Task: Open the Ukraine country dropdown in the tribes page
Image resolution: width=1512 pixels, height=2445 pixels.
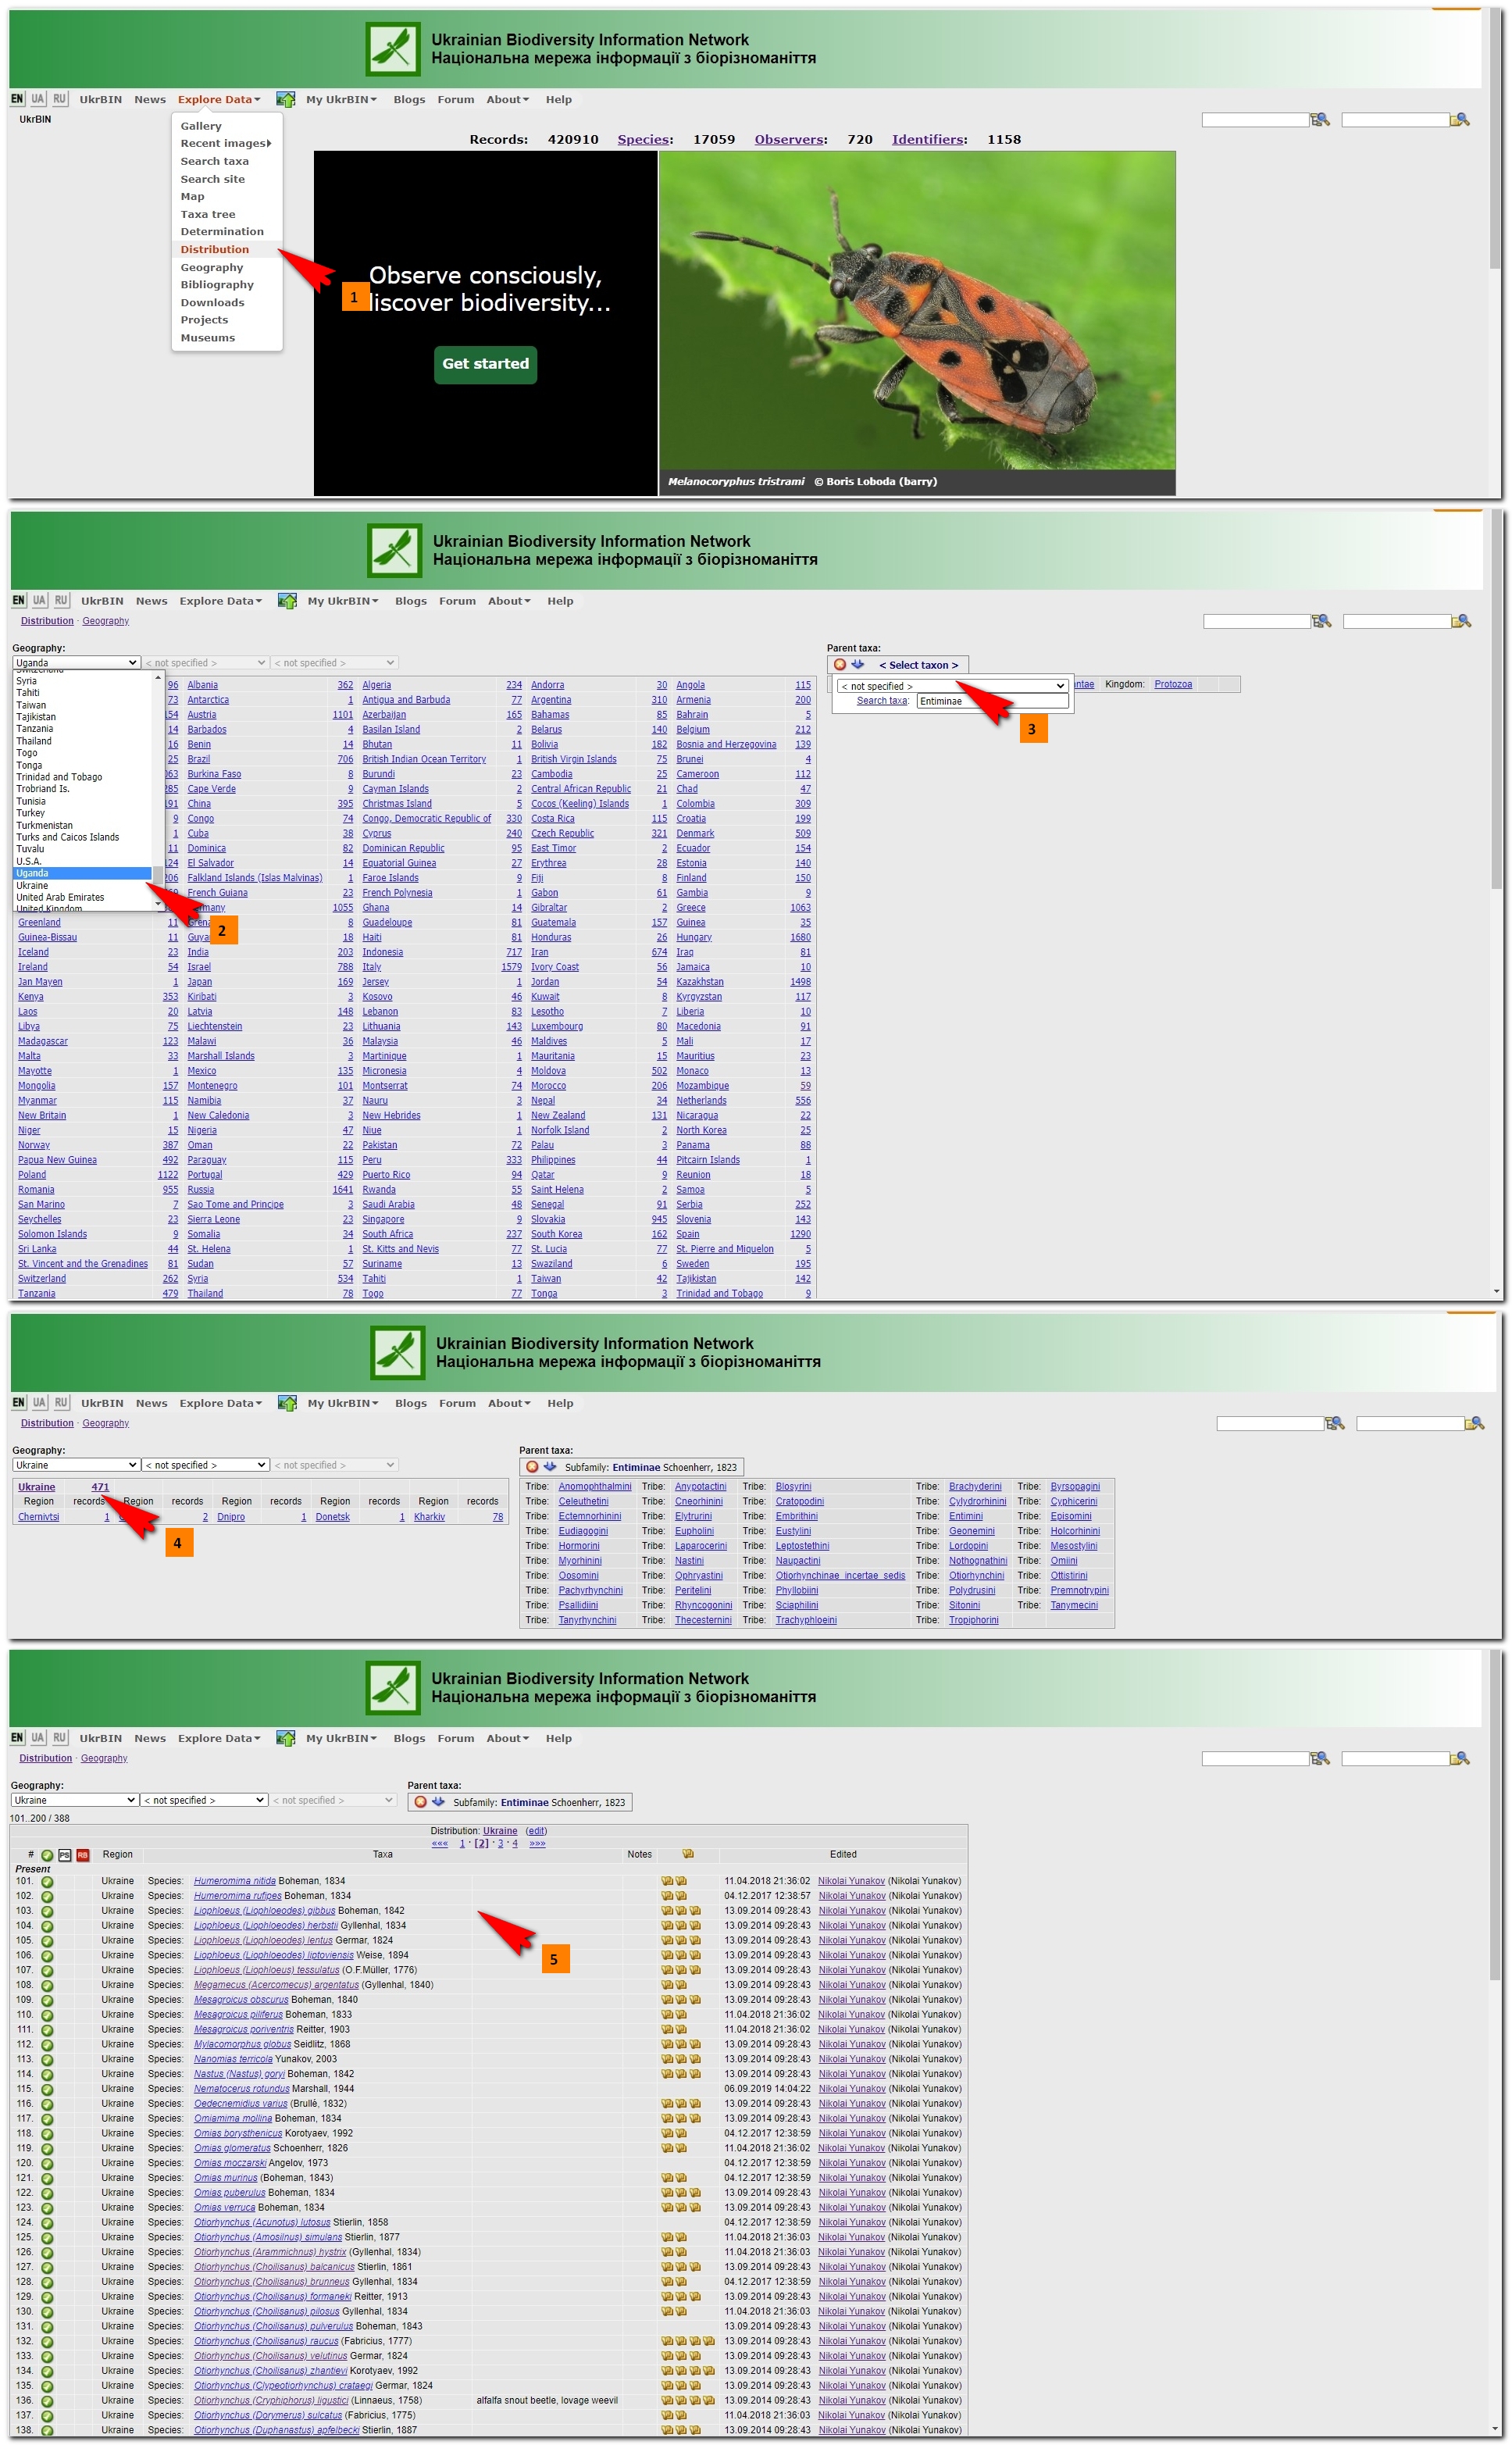Action: tap(76, 1465)
